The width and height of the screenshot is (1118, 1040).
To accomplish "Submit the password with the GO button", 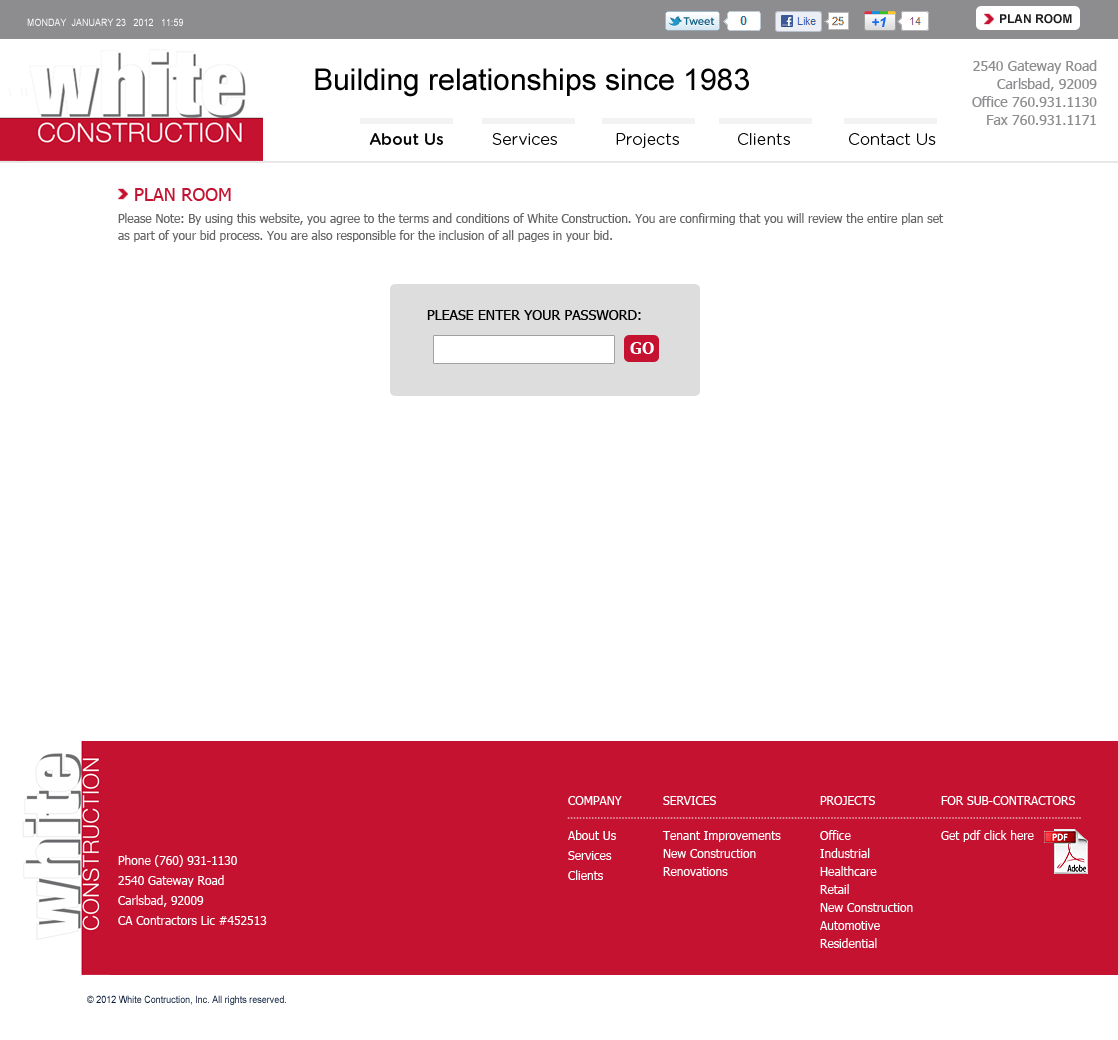I will pyautogui.click(x=641, y=349).
